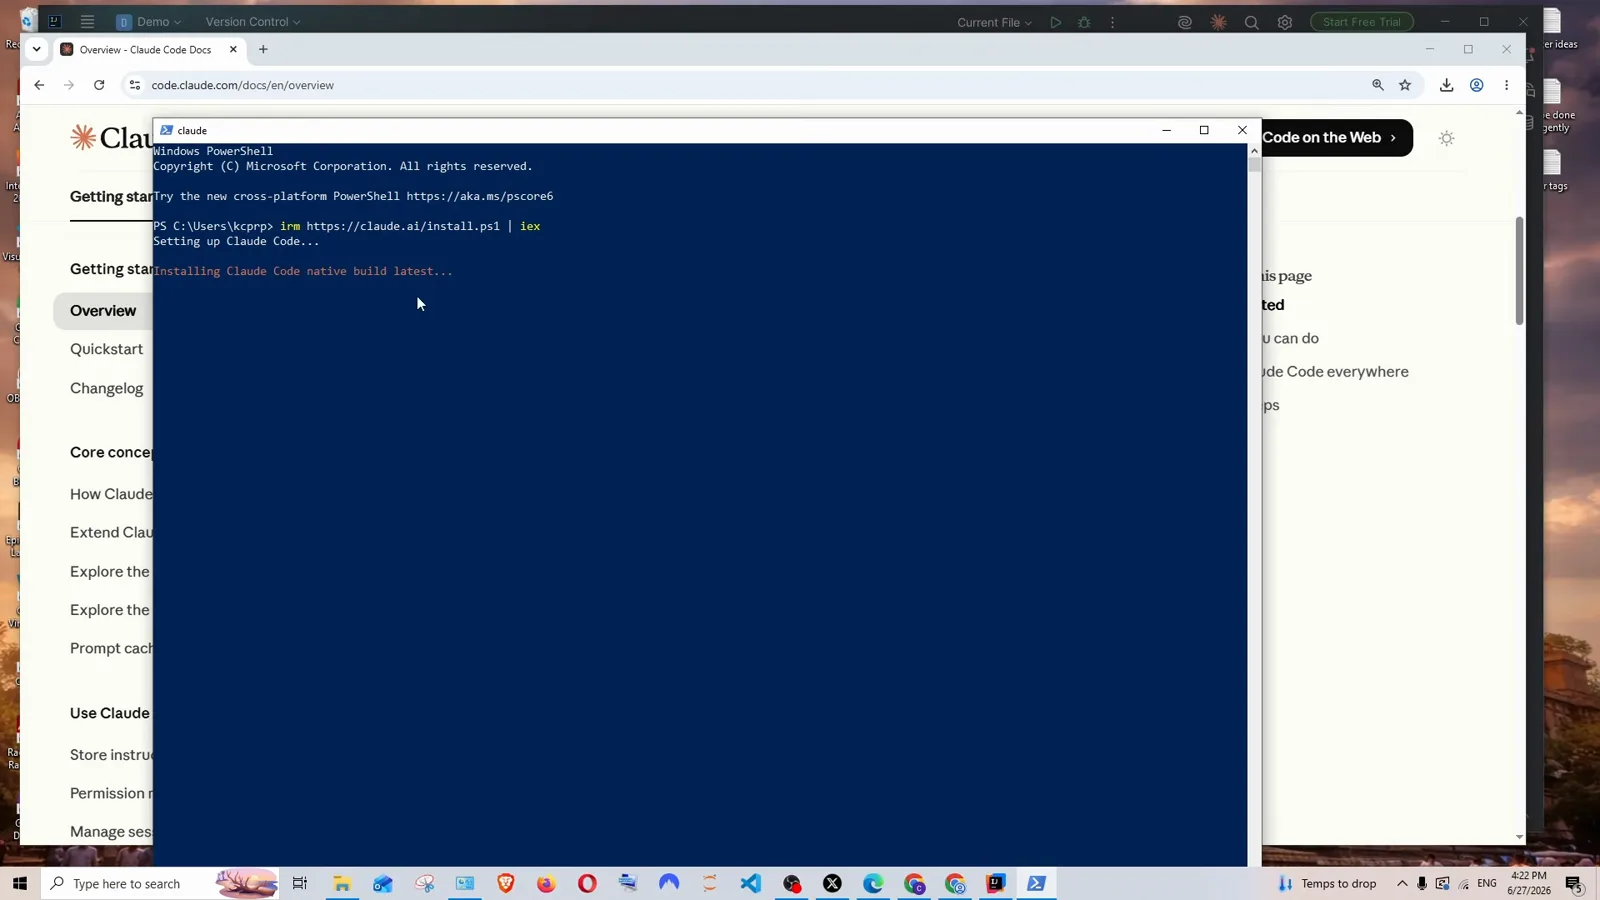The image size is (1600, 900).
Task: Click the green Run icon in IntelliJ
Action: pos(1055,22)
